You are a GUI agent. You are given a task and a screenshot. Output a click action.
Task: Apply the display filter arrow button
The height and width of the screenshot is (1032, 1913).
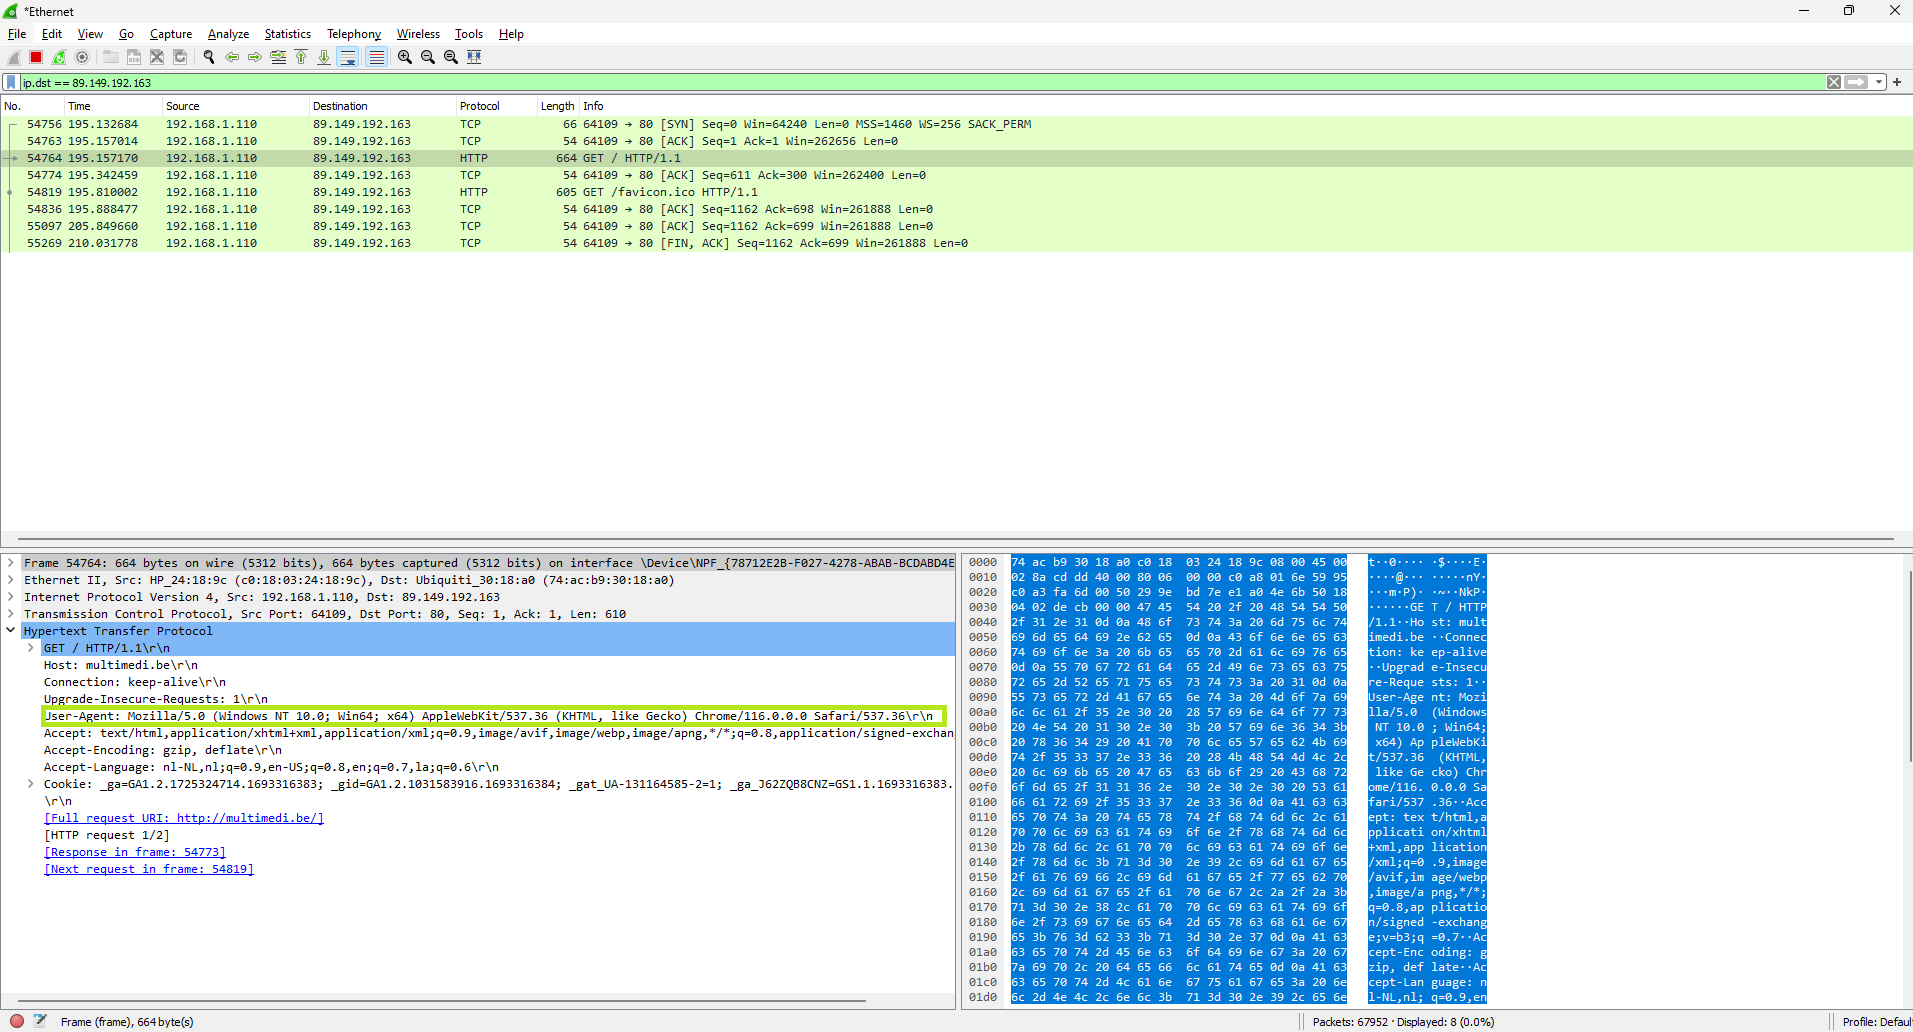click(1857, 82)
